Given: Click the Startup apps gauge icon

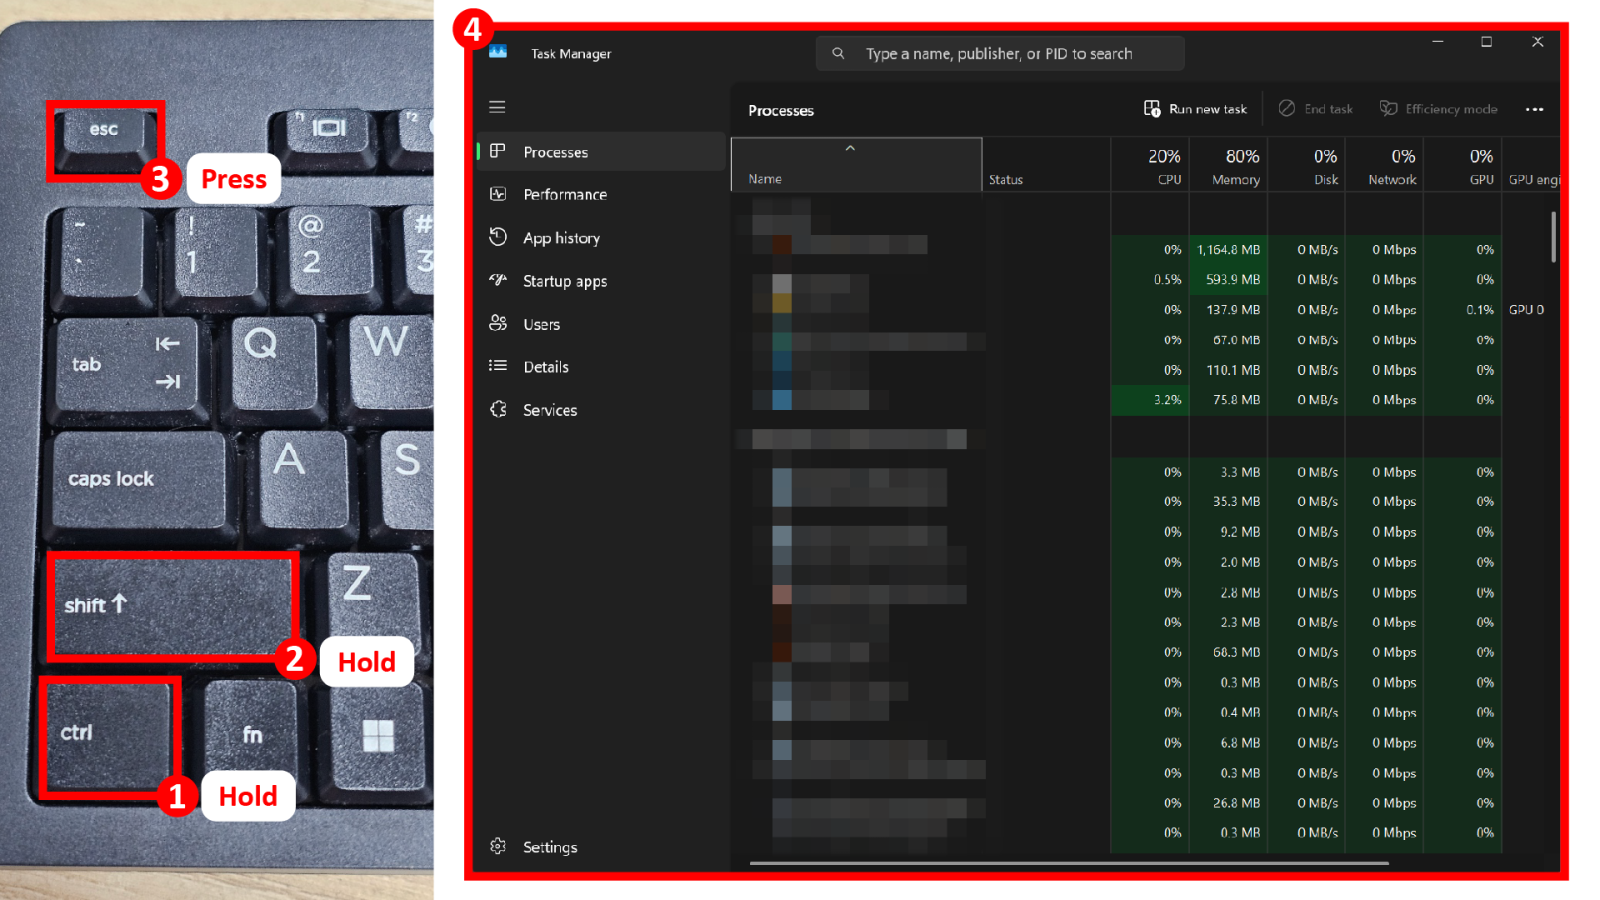Looking at the screenshot, I should click(x=498, y=280).
